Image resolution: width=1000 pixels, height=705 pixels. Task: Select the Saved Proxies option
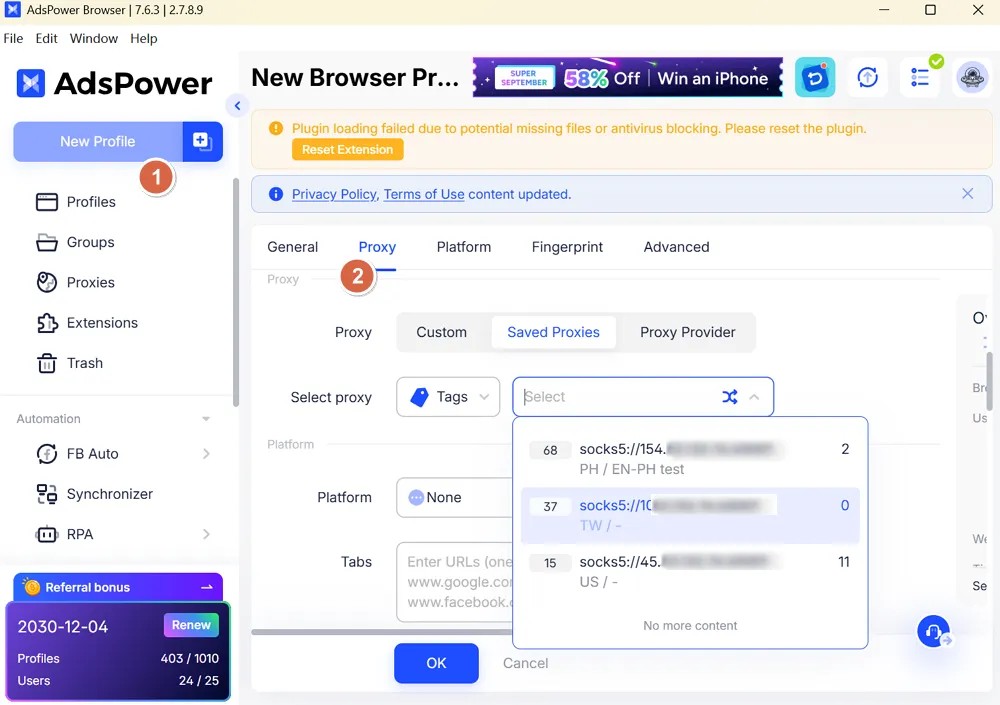[x=553, y=332]
